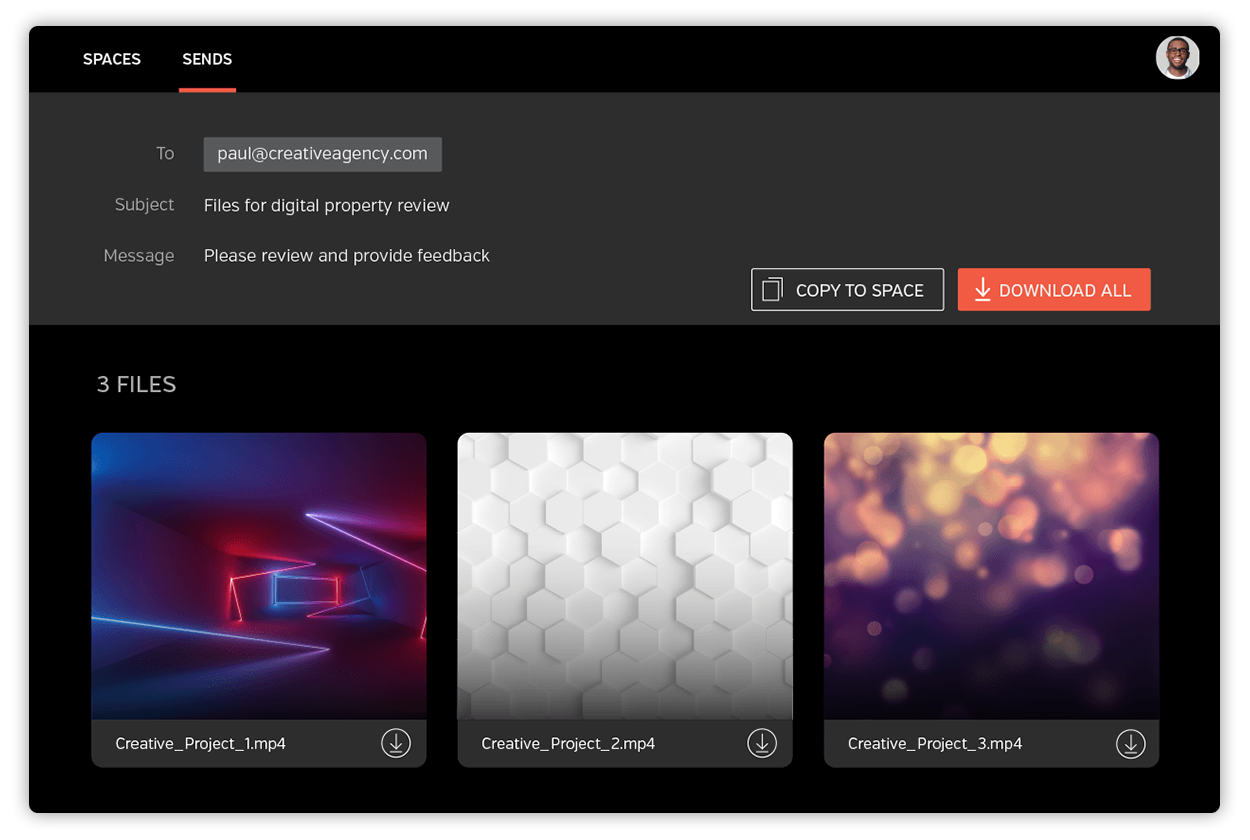Click the Creative_Project_1.mp4 file name
Screen dimensions: 1250x840
pyautogui.click(x=201, y=743)
